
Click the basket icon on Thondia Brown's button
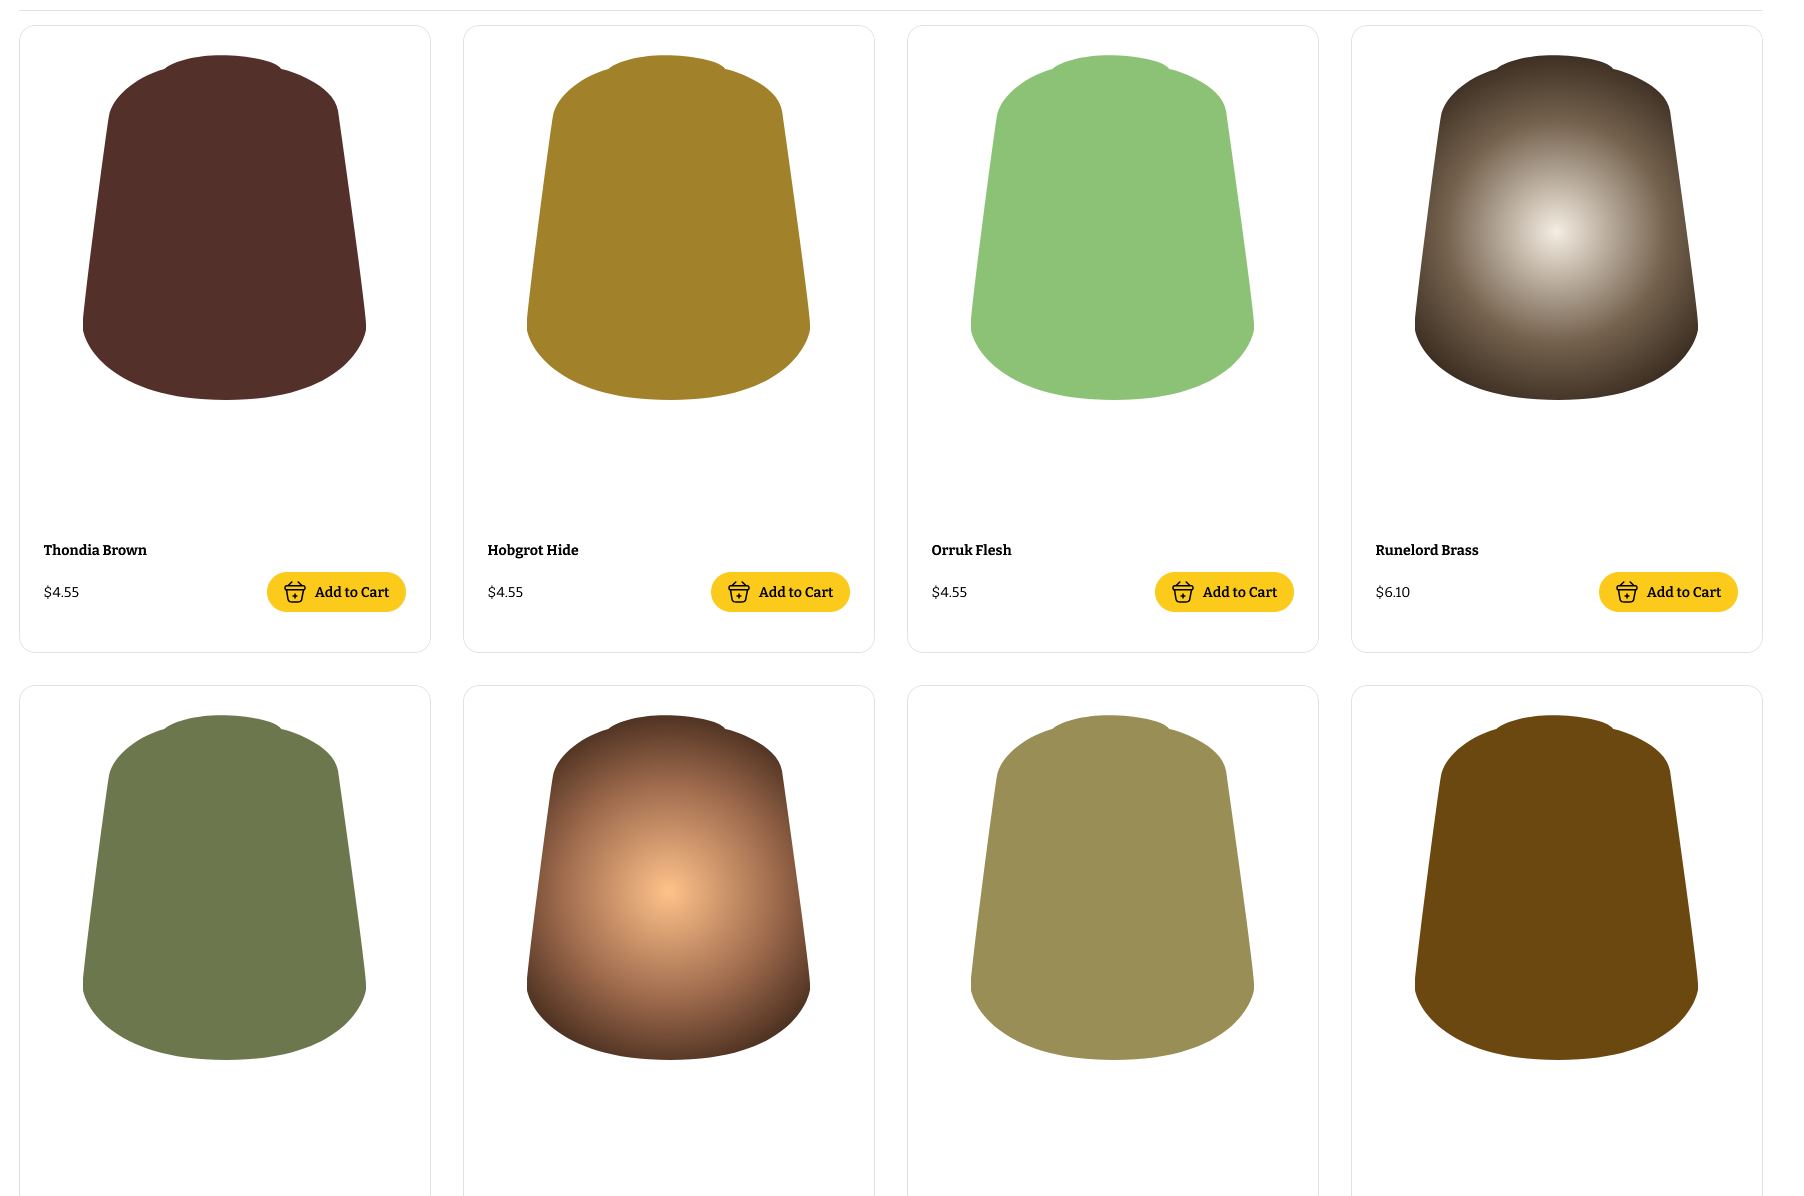294,592
